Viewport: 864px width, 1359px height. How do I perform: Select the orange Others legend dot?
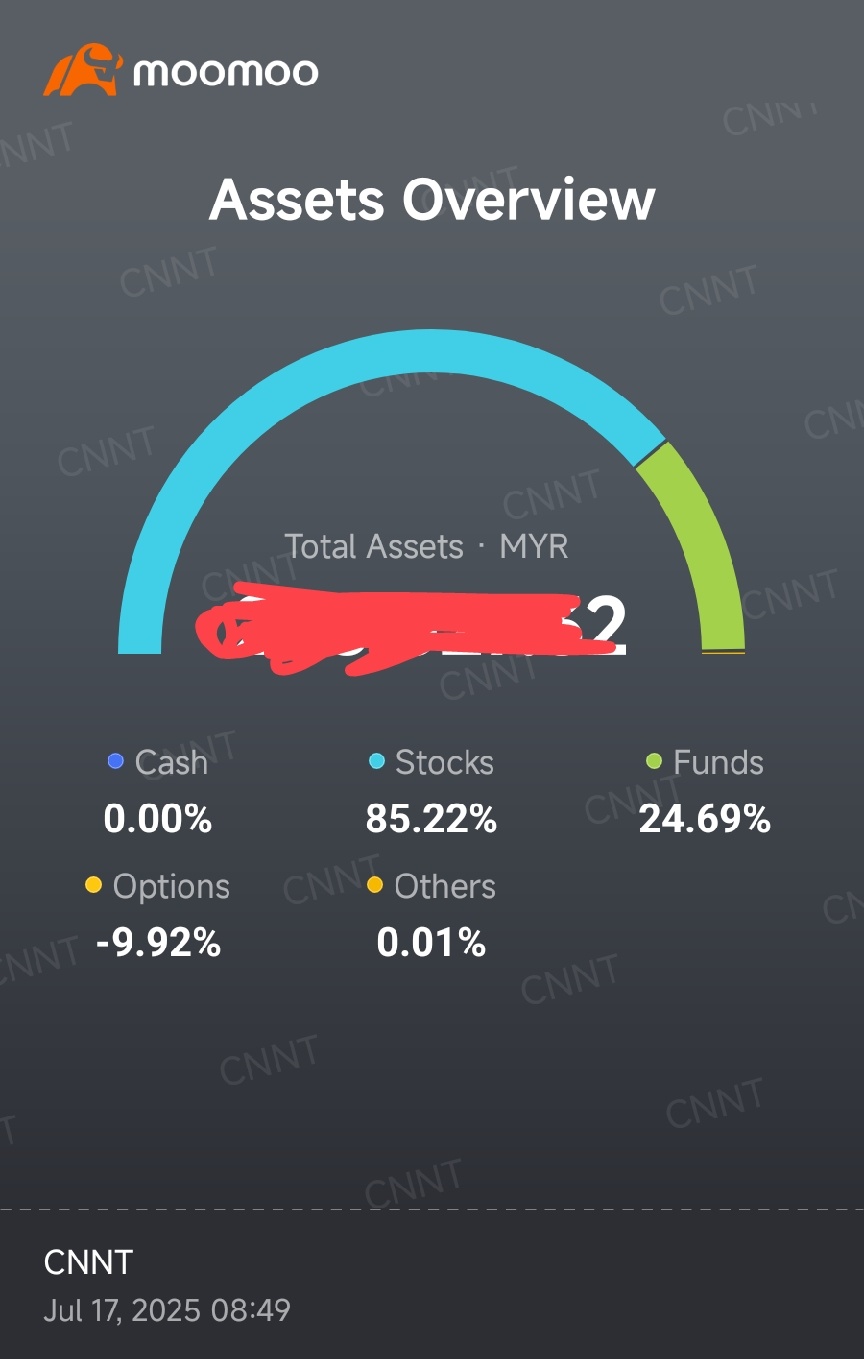[375, 885]
